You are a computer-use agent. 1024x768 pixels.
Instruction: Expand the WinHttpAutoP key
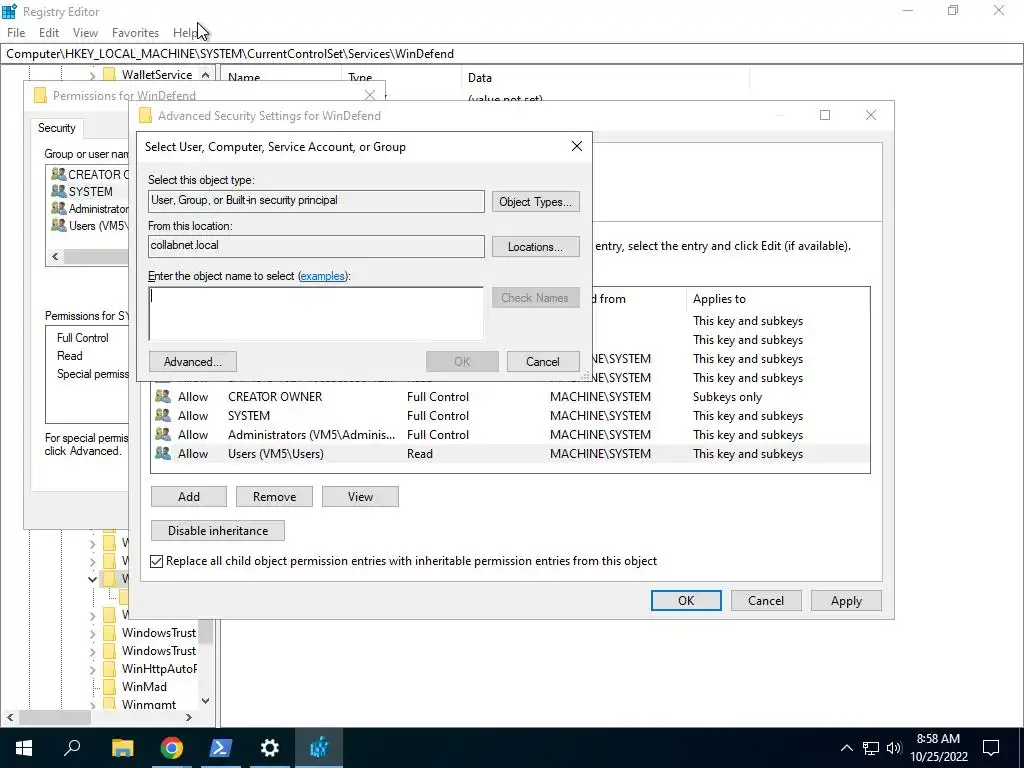pos(92,669)
